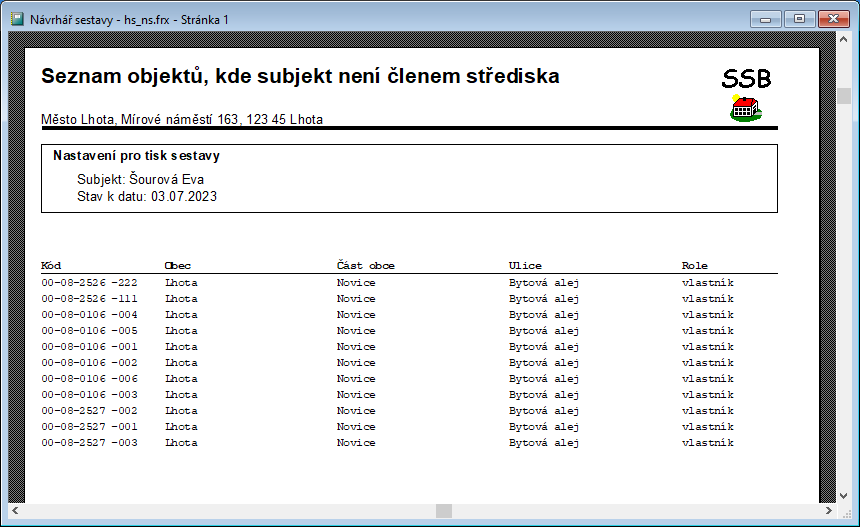Close the Návrhář sestavy window
The image size is (860, 527).
point(832,18)
